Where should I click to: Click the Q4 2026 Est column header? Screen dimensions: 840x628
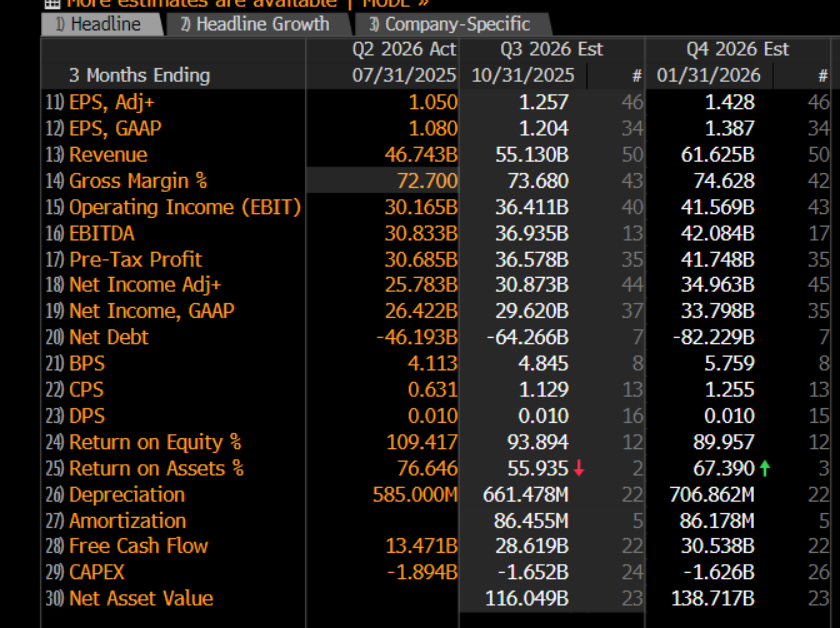tap(737, 49)
